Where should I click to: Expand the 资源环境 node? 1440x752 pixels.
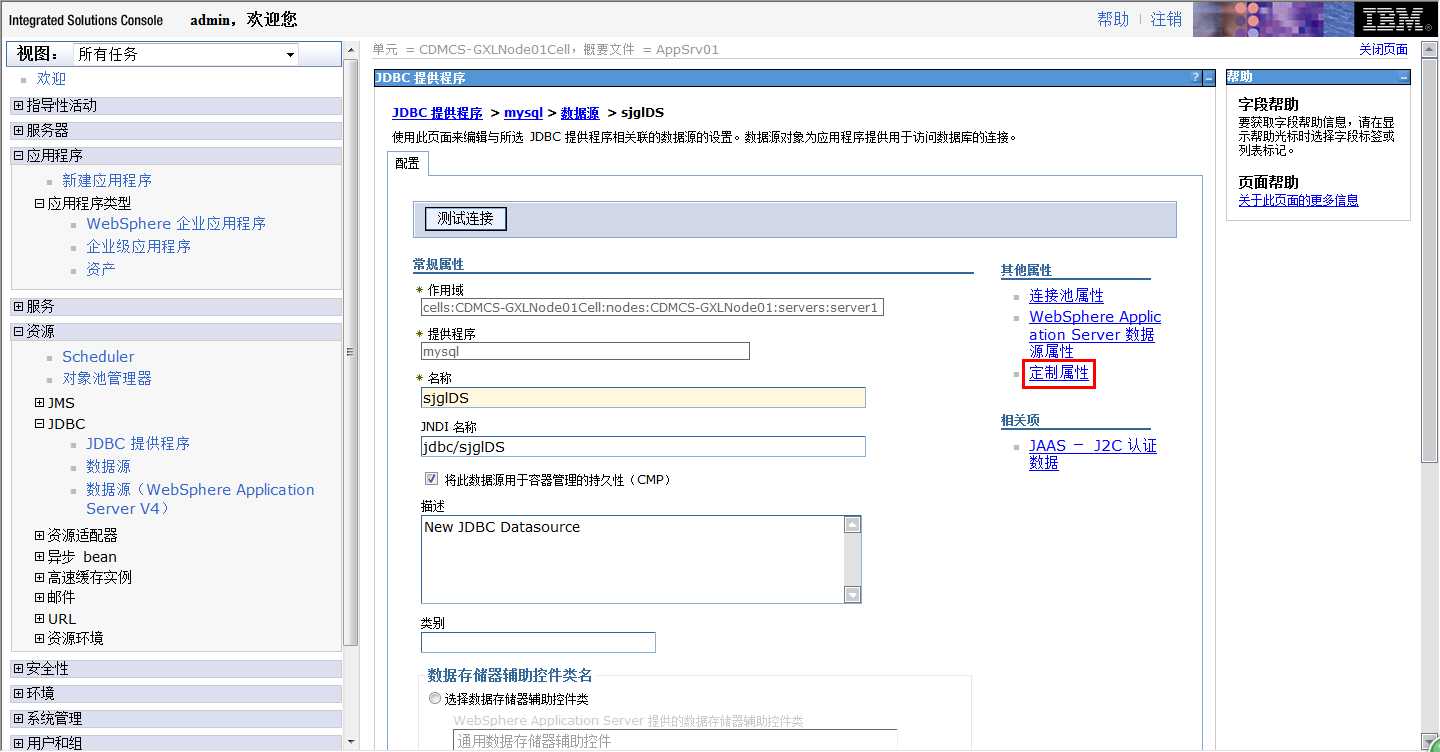(x=40, y=638)
